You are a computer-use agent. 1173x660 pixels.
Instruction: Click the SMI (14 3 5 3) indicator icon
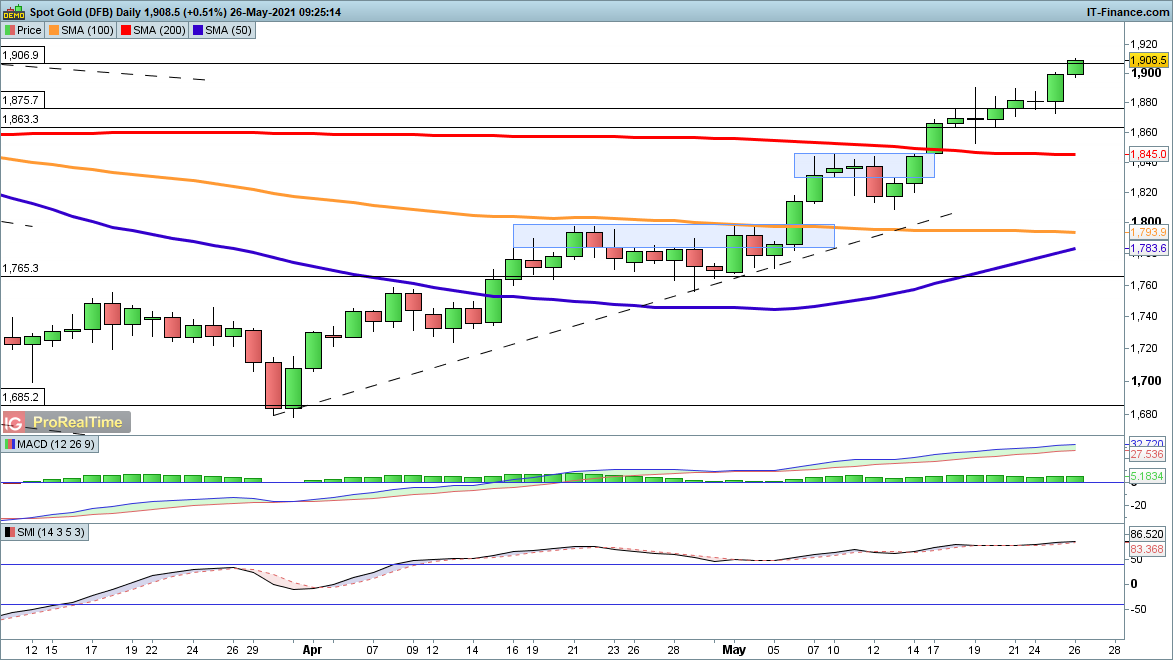click(x=10, y=532)
